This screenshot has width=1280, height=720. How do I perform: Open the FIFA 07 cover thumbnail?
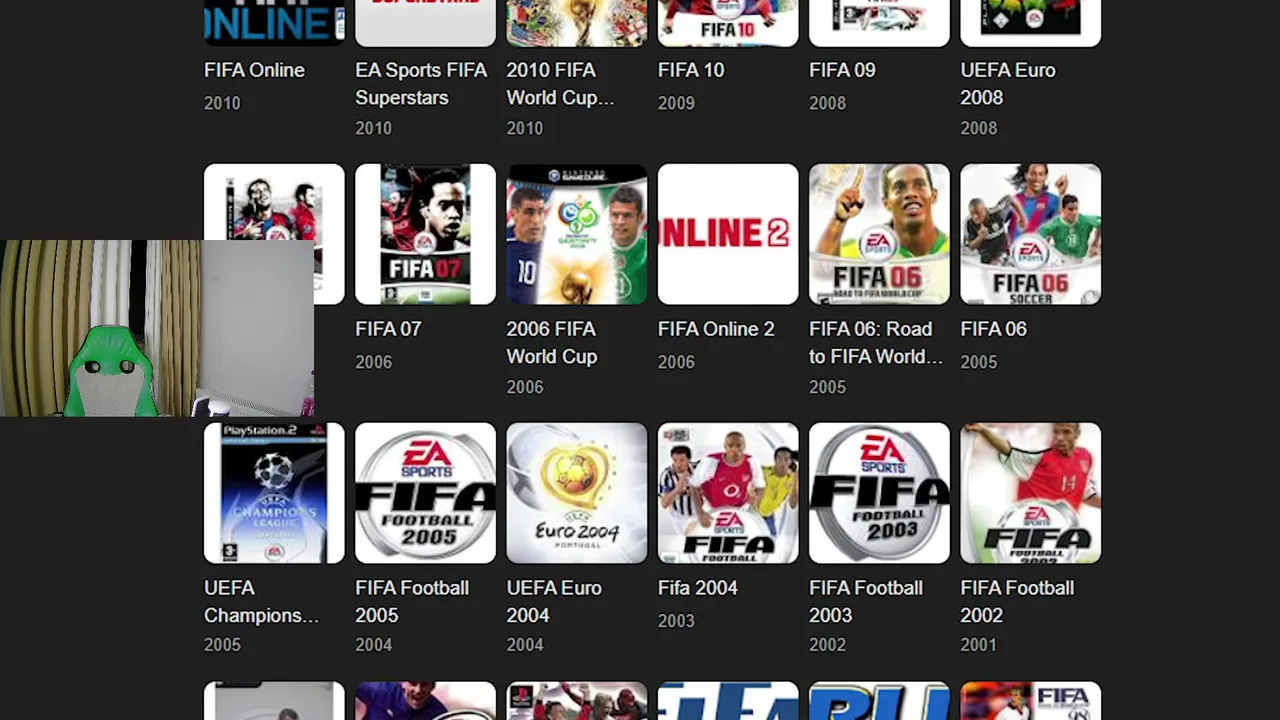point(425,234)
